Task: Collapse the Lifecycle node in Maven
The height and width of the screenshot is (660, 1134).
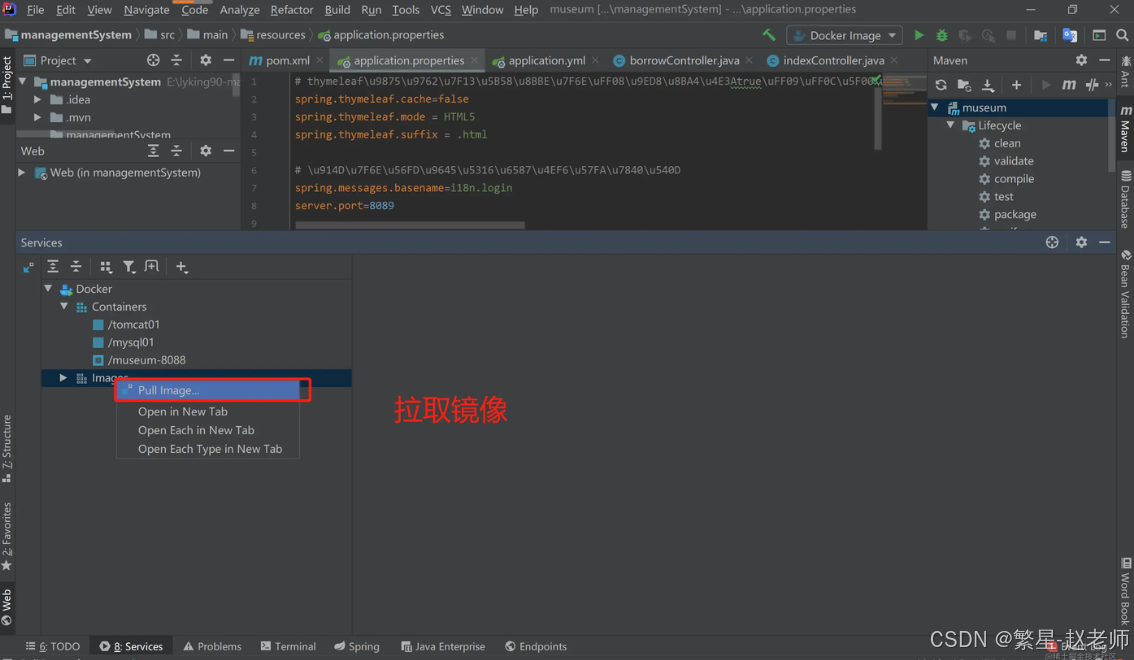Action: 951,126
